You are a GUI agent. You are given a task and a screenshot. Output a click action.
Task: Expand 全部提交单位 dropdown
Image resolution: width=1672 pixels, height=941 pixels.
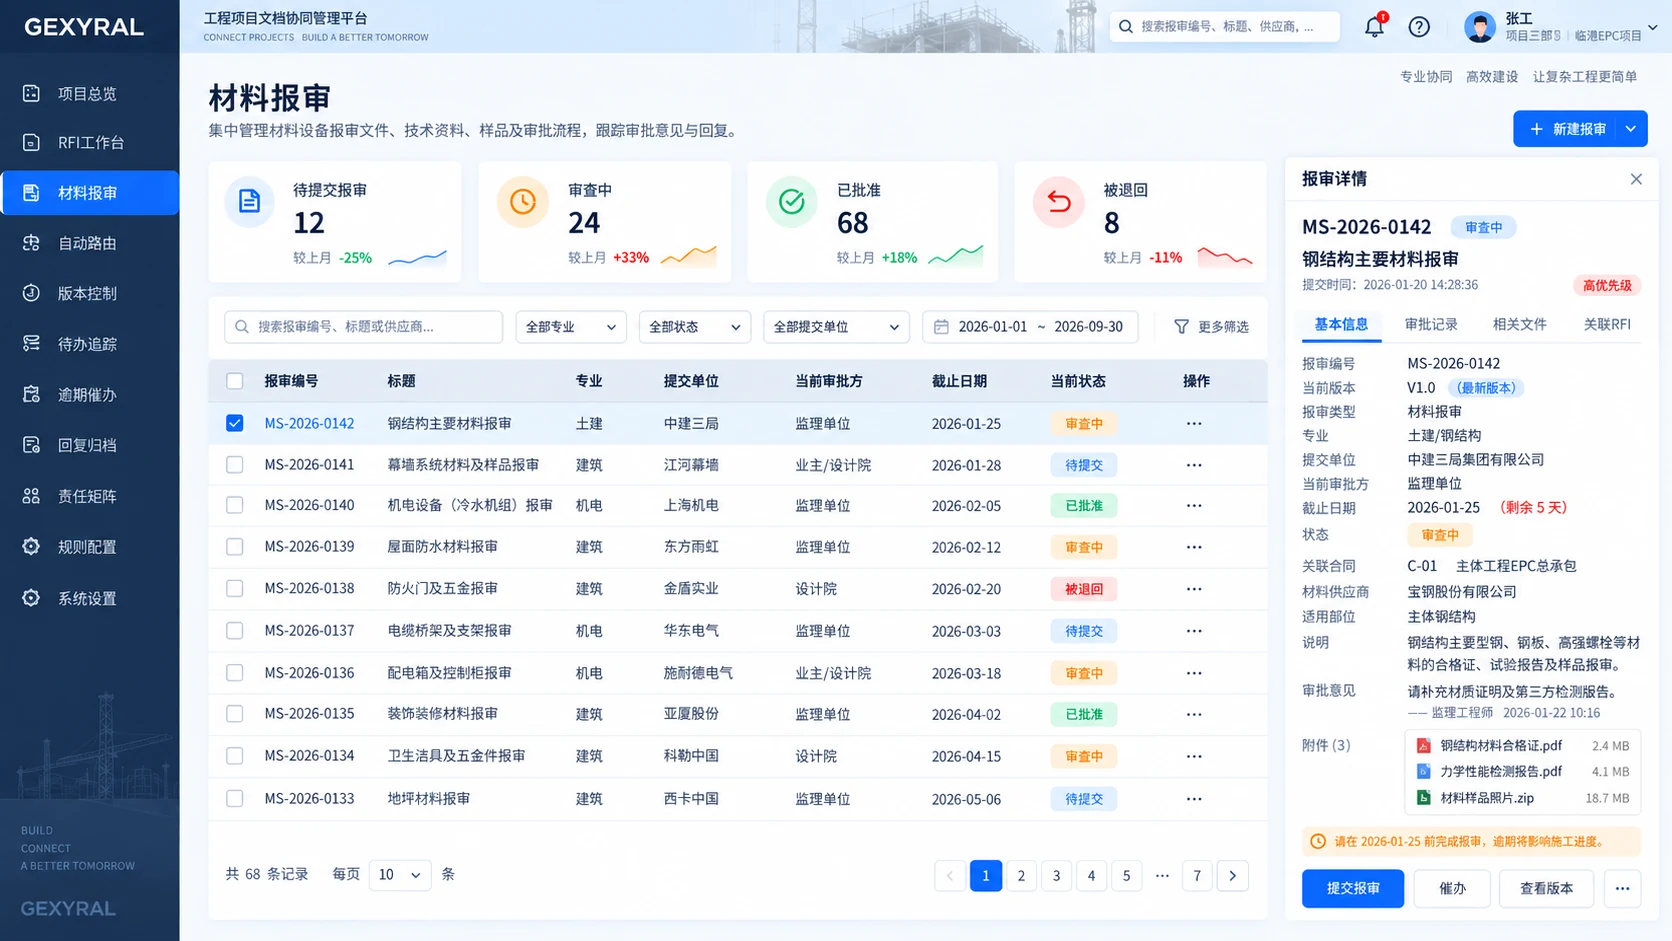836,327
